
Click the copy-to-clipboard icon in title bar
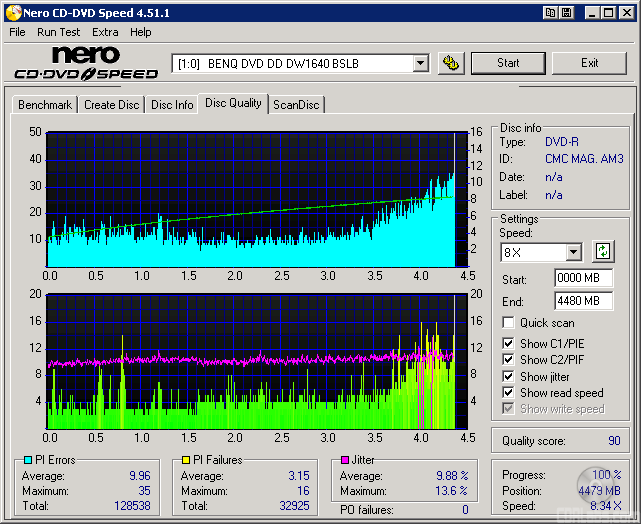pos(551,13)
